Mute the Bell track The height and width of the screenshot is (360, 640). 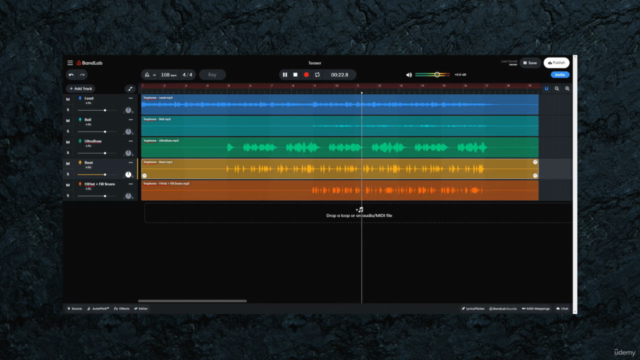coord(68,120)
